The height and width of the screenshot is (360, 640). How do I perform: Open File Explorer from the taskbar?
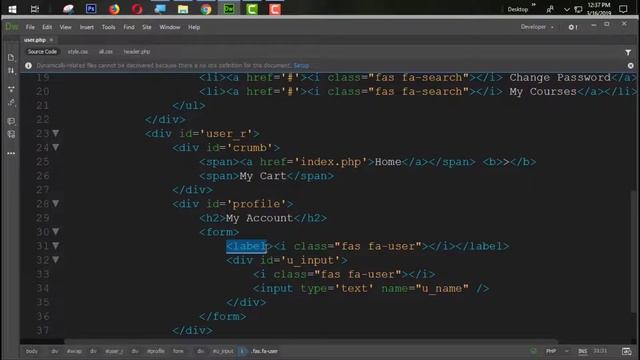pos(183,9)
